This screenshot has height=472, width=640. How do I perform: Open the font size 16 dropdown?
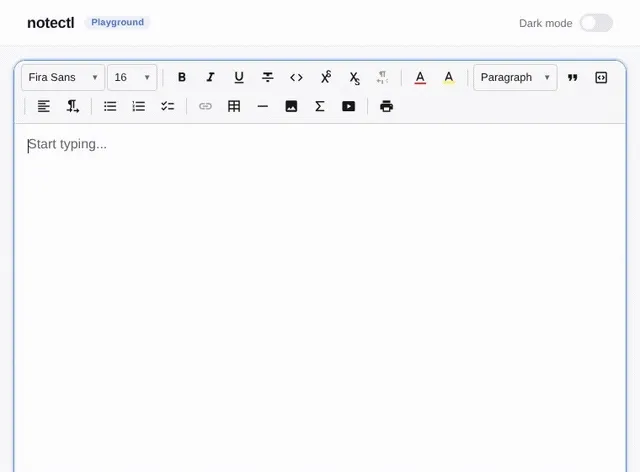click(x=132, y=78)
